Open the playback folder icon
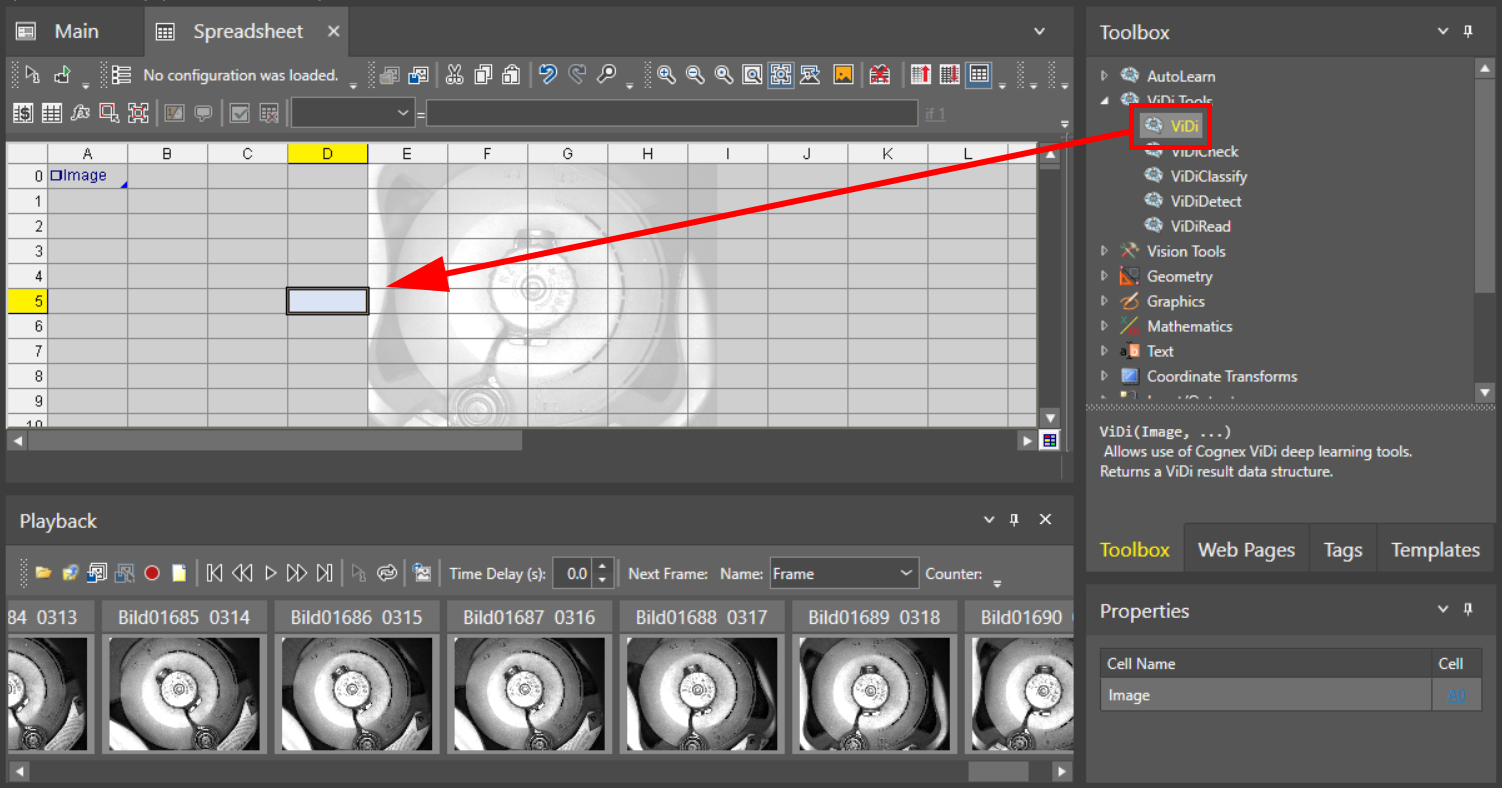Screen dimensions: 1502x788 tap(43, 573)
